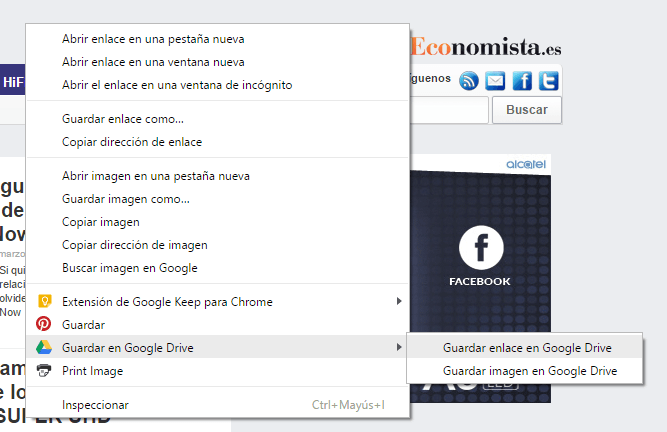667x432 pixels.
Task: Click the Print Image printer icon
Action: 44,370
